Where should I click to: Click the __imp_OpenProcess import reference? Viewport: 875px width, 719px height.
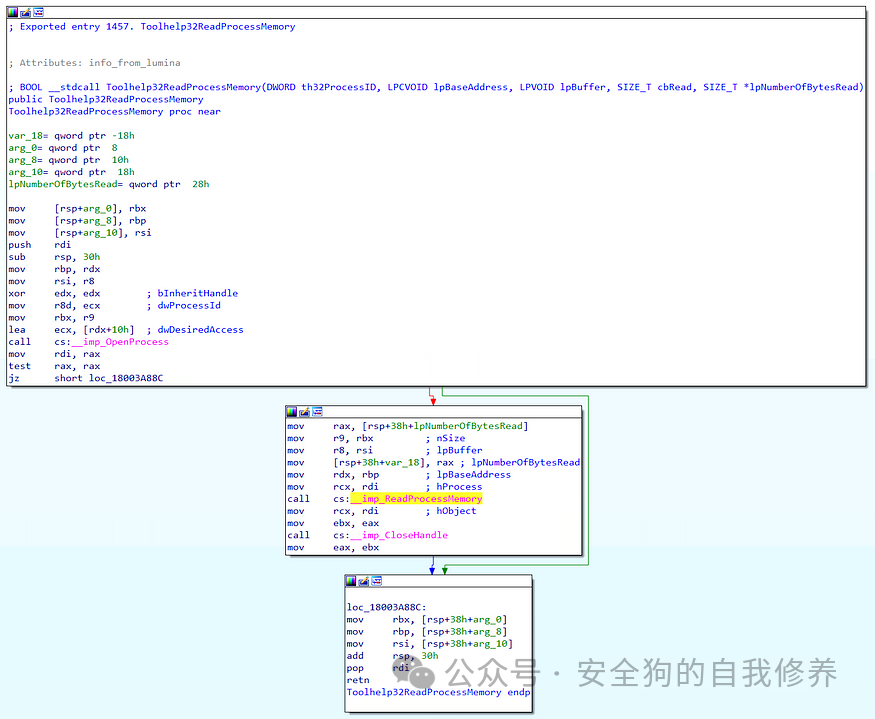[120, 342]
